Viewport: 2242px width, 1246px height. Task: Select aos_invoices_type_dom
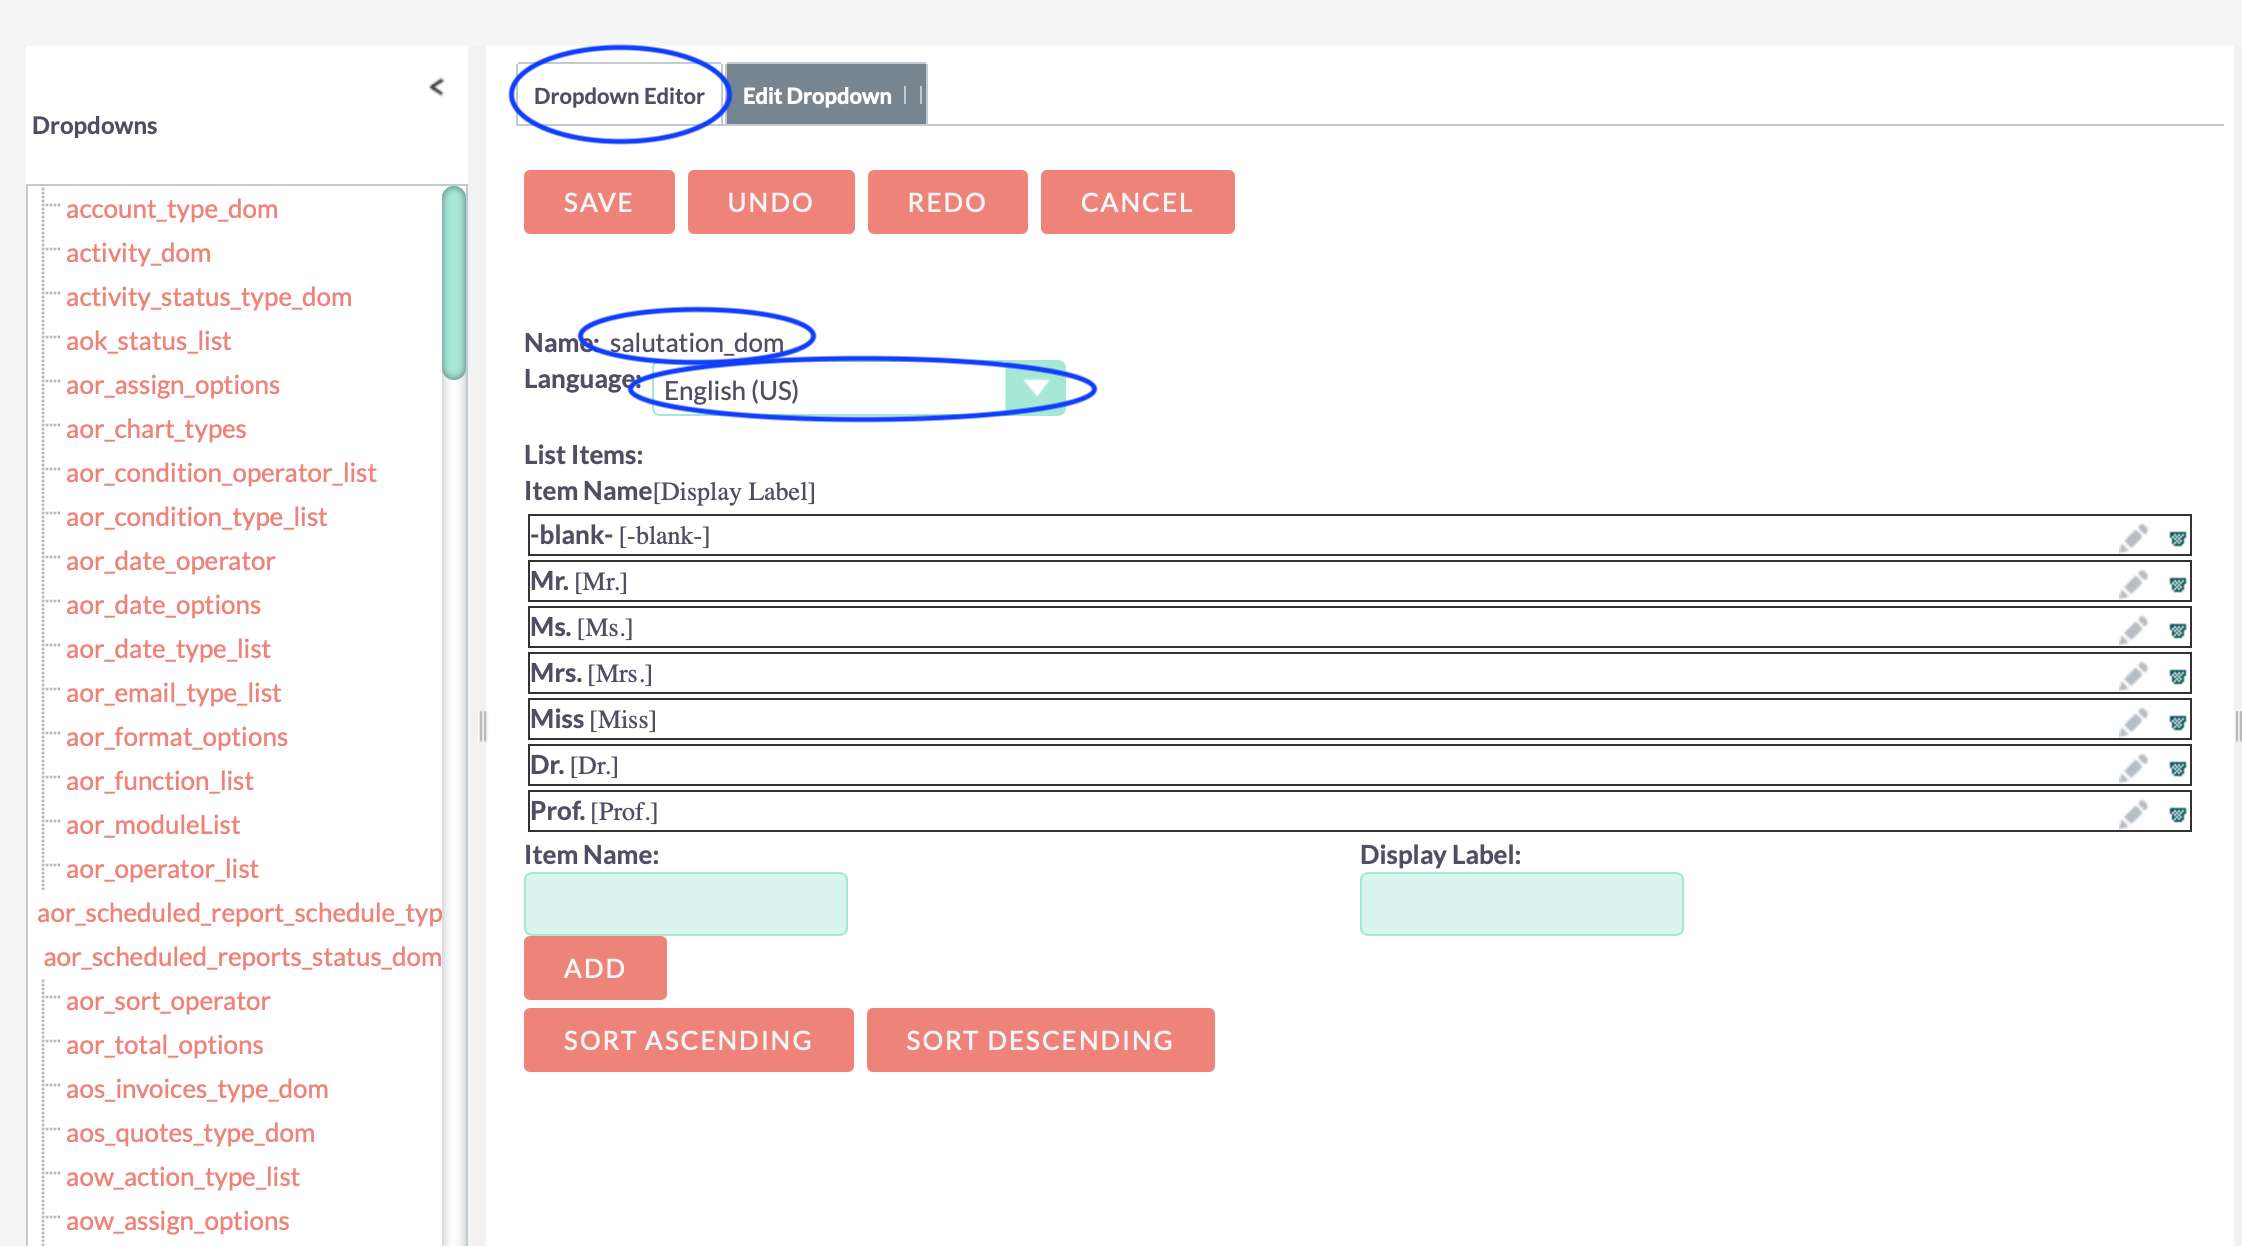coord(197,1089)
